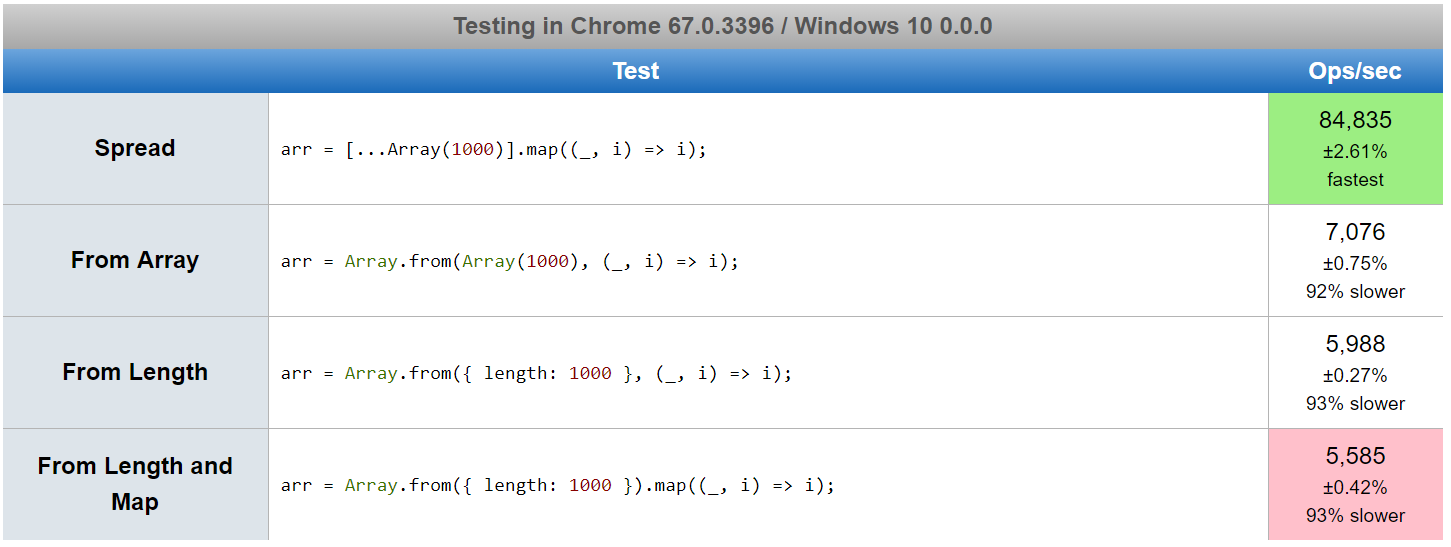Select the "Test" column header
The width and height of the screenshot is (1451, 547).
click(636, 71)
